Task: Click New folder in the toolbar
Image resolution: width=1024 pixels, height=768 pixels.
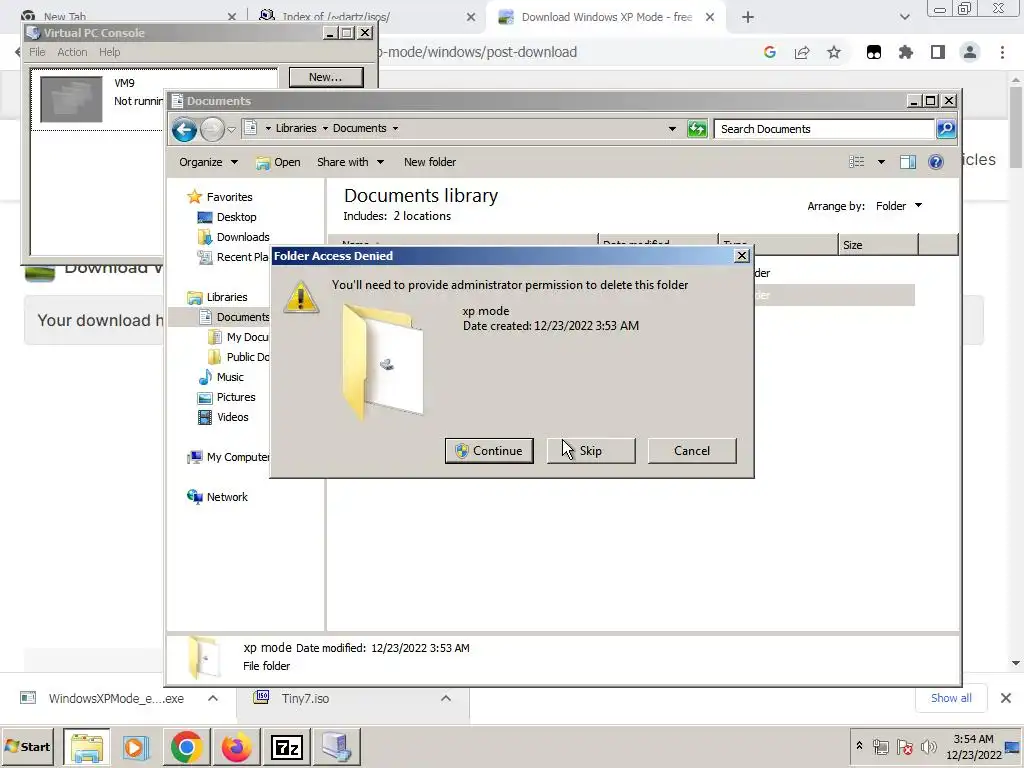Action: [430, 162]
